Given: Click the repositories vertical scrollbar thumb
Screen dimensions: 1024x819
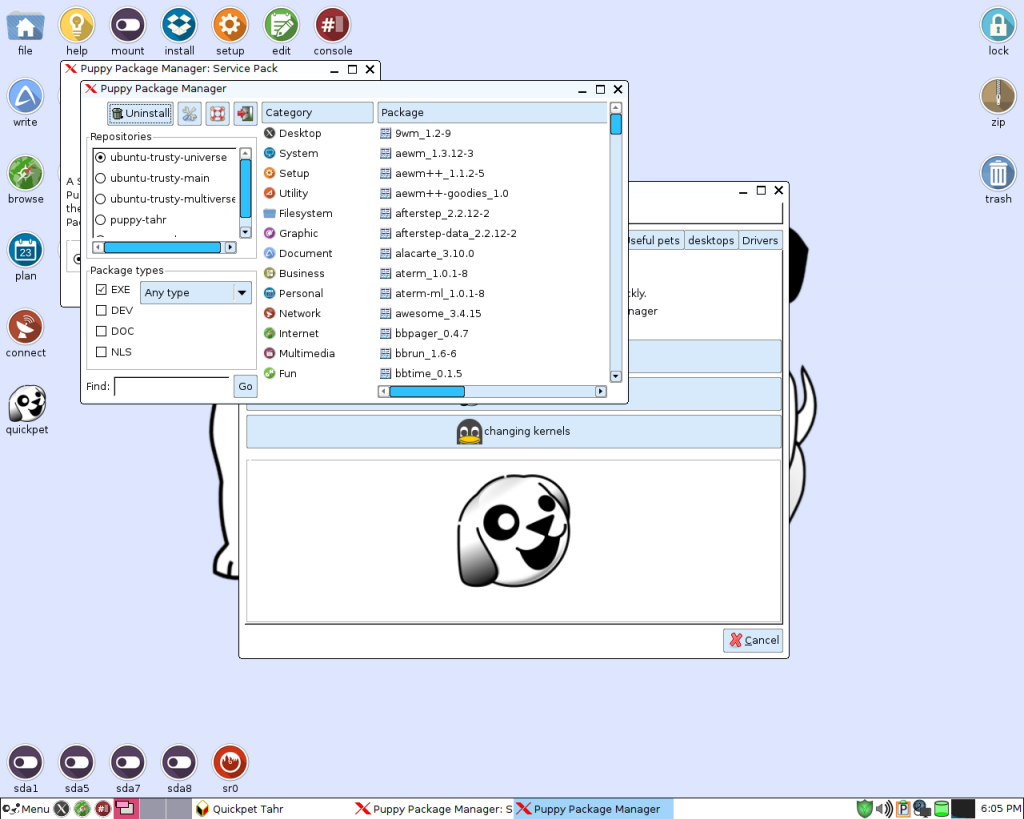Looking at the screenshot, I should [246, 188].
